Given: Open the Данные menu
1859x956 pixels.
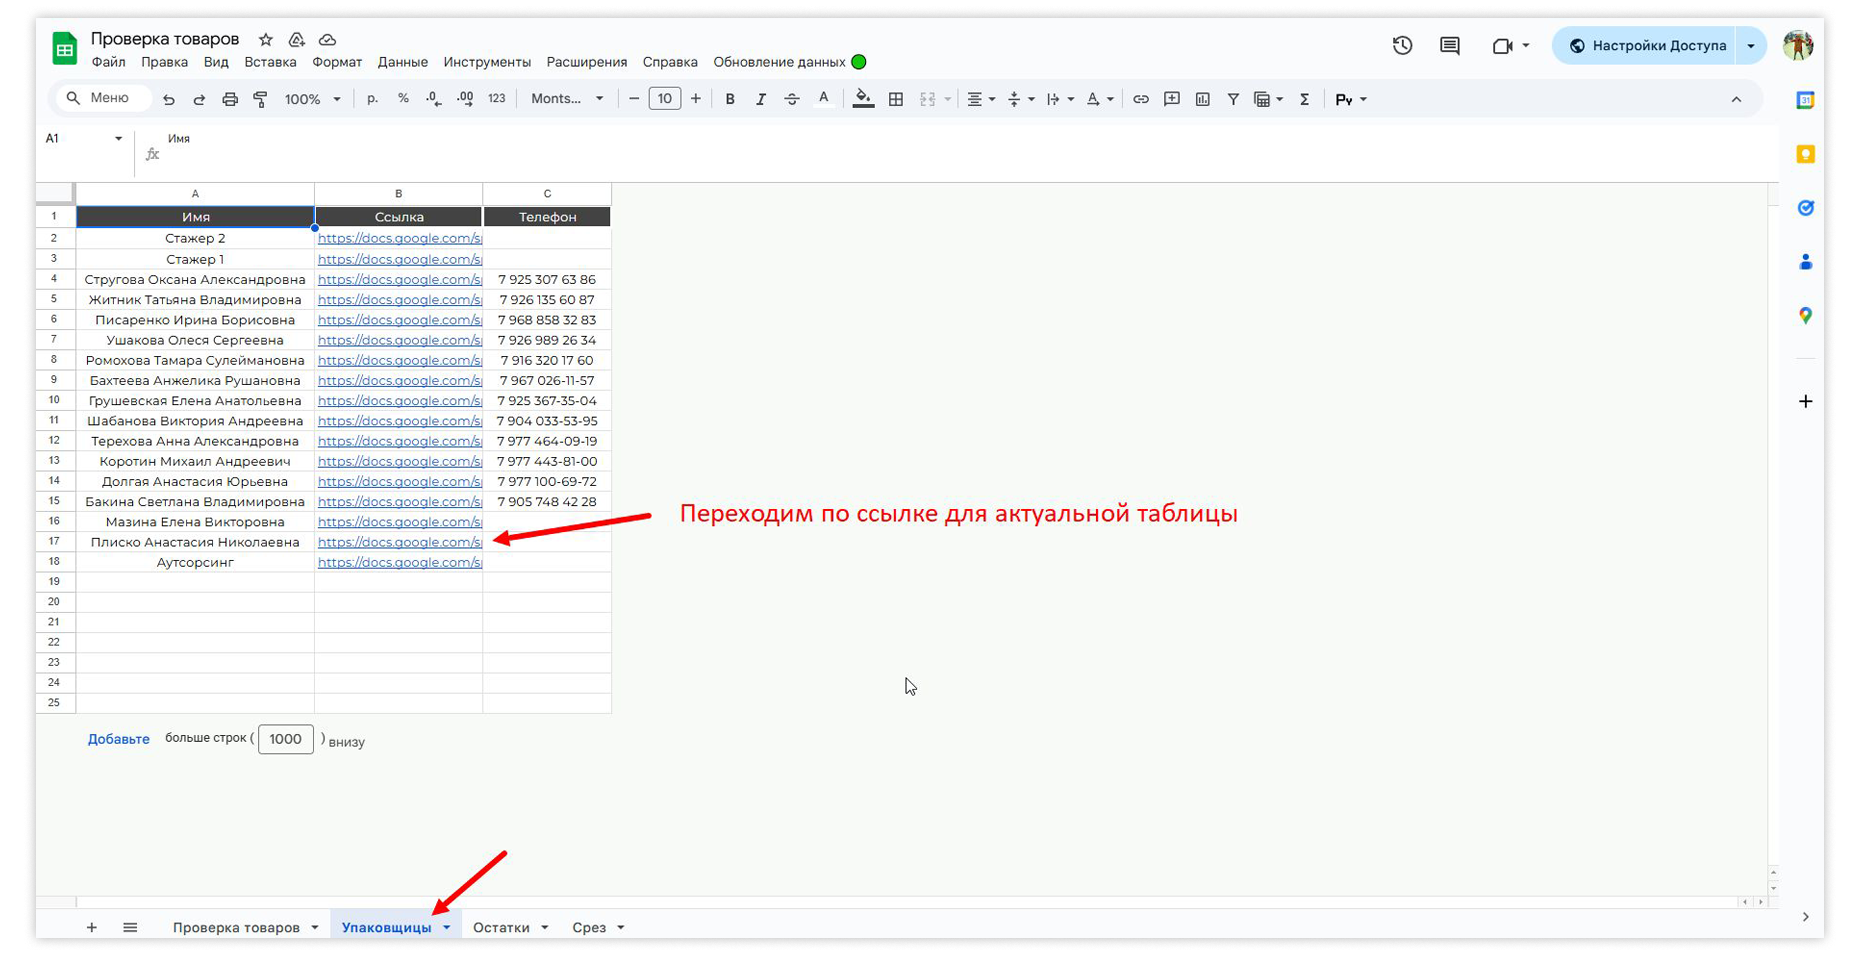Looking at the screenshot, I should pyautogui.click(x=402, y=62).
